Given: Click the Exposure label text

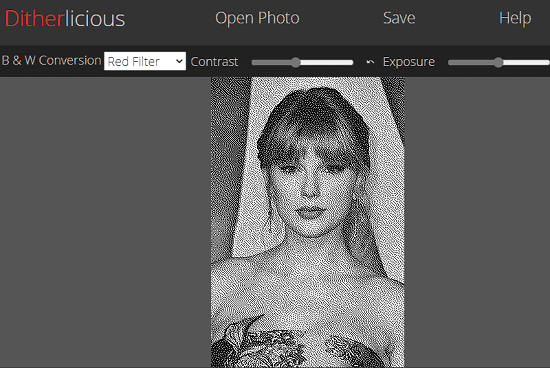Looking at the screenshot, I should 409,62.
